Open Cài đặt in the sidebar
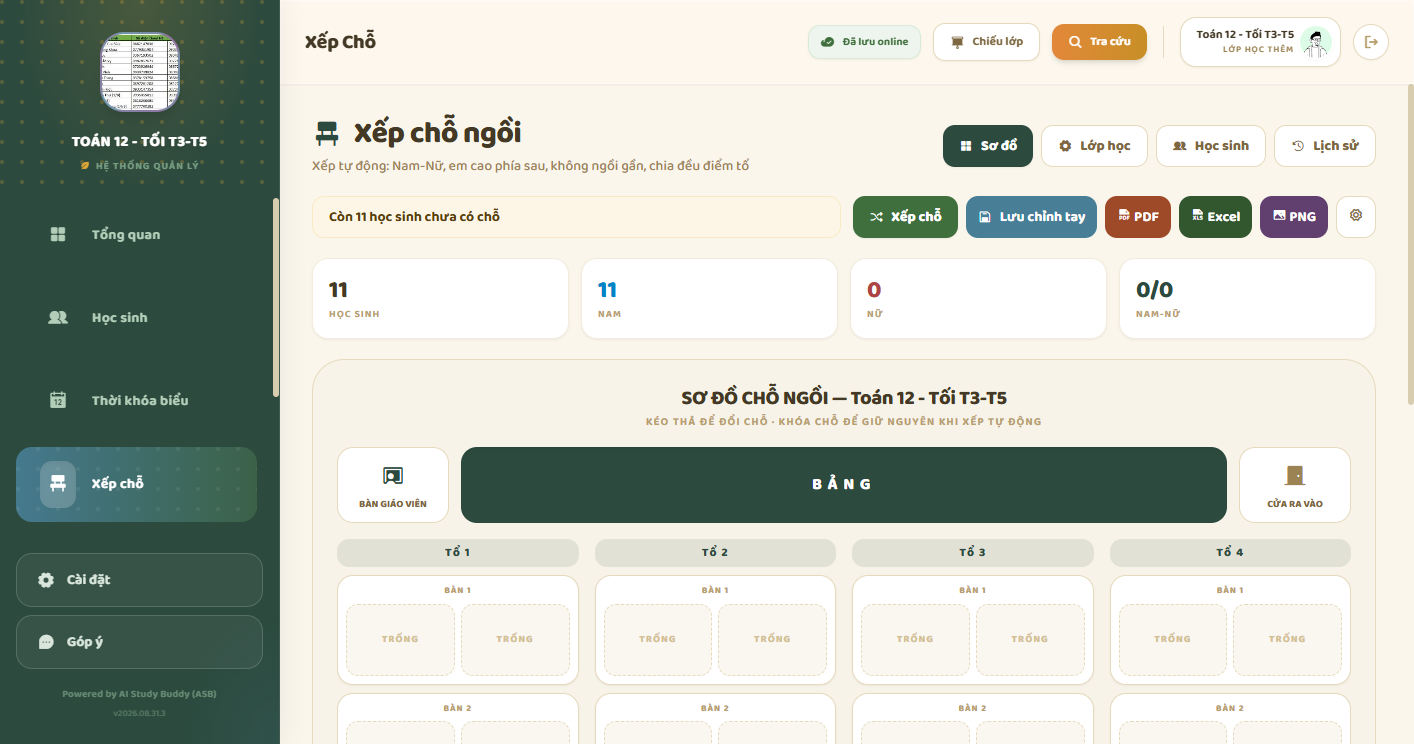The width and height of the screenshot is (1414, 744). click(x=139, y=580)
